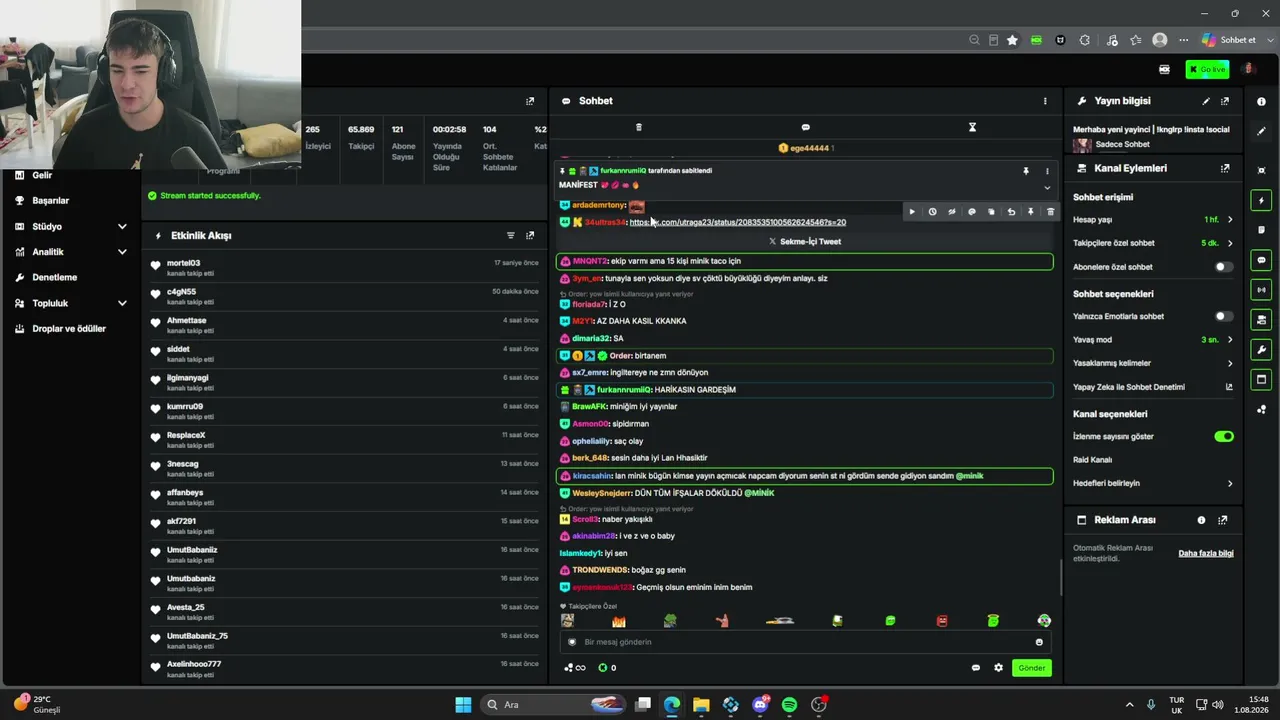Image resolution: width=1280 pixels, height=720 pixels.
Task: Select the hourglass icon in chat toolbar
Action: click(972, 127)
